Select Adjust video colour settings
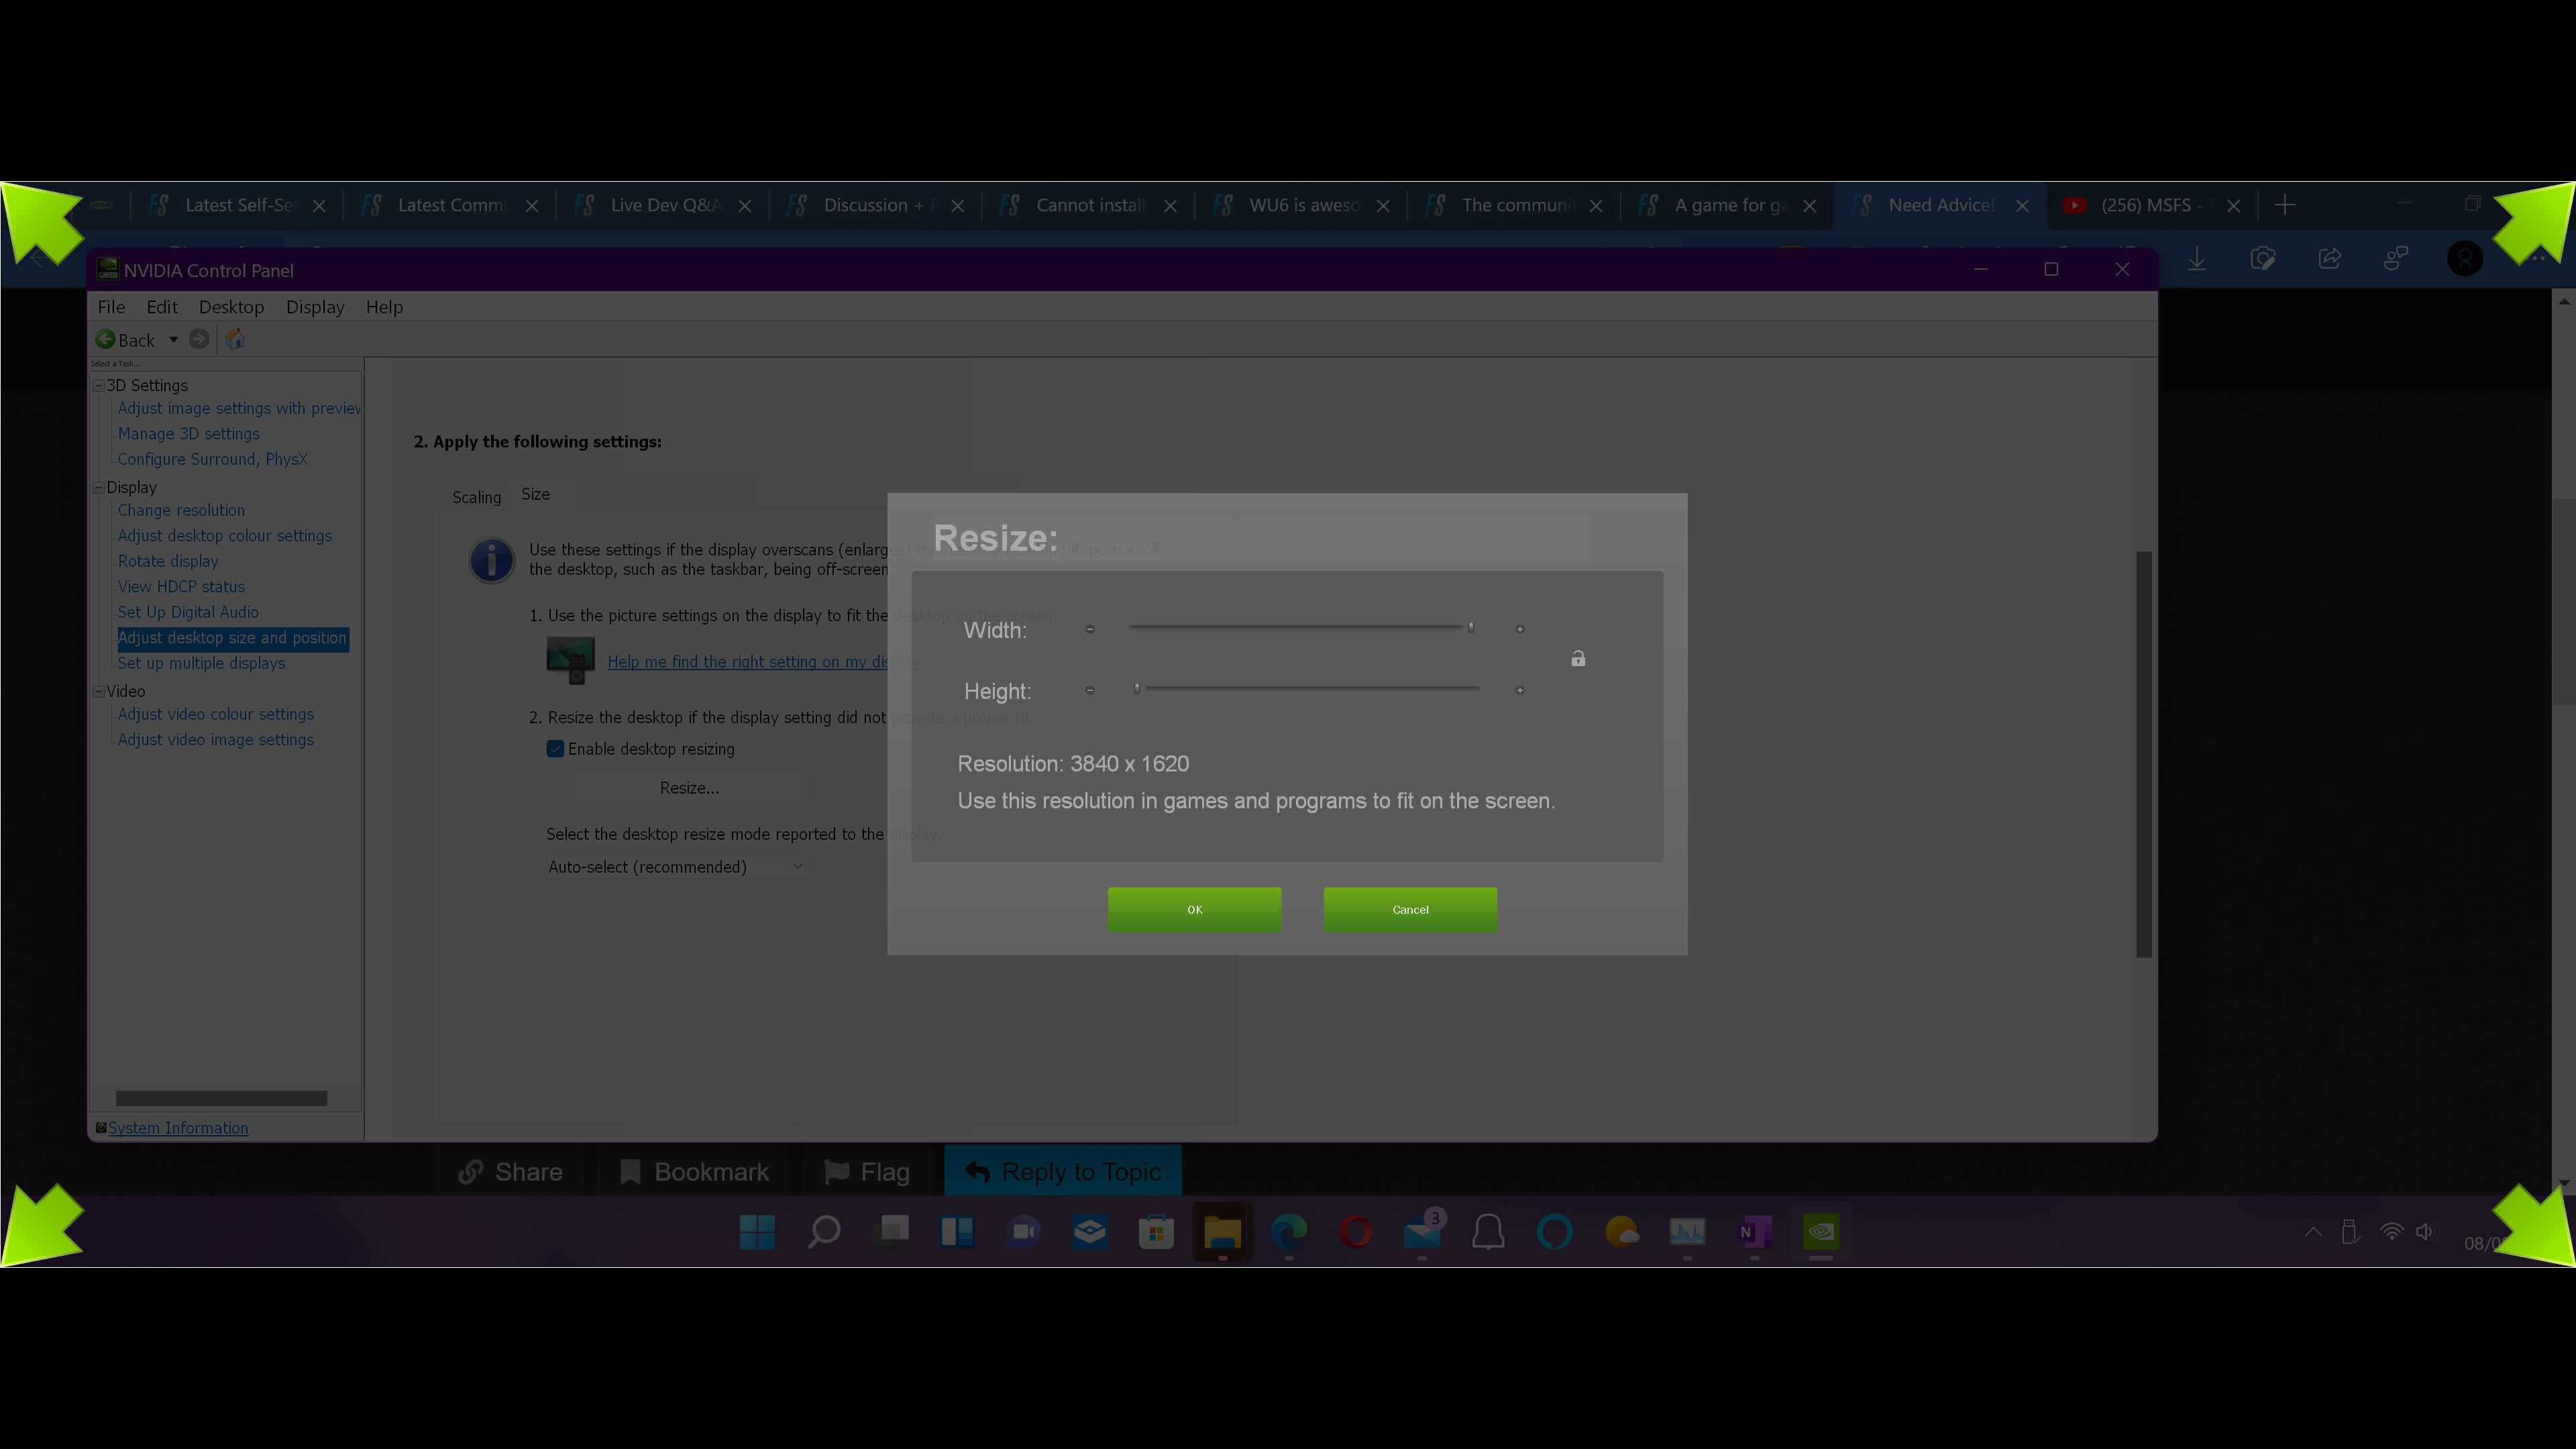The image size is (2576, 1449). tap(215, 714)
